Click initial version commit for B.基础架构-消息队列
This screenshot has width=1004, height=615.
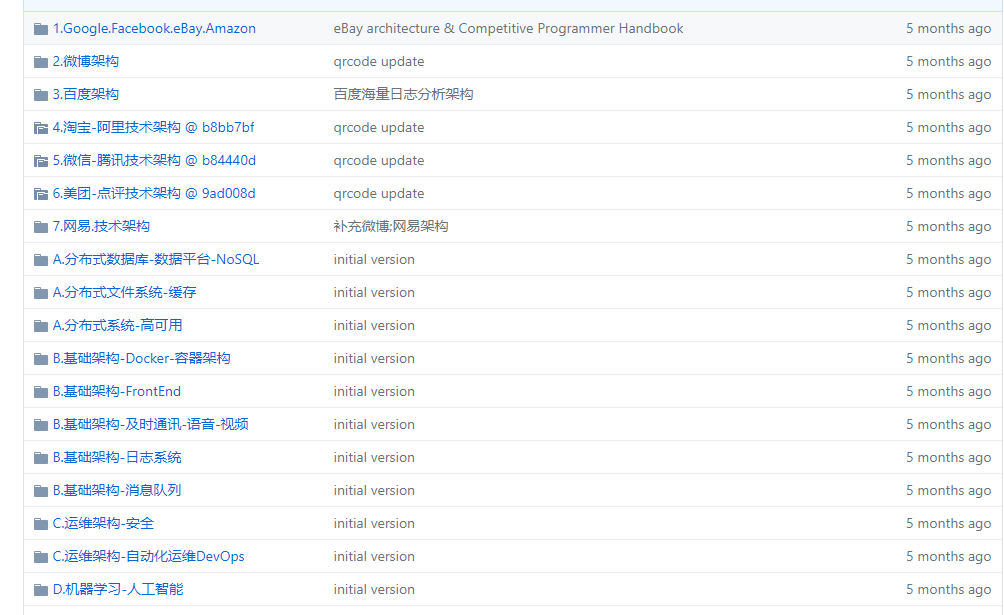(x=374, y=490)
